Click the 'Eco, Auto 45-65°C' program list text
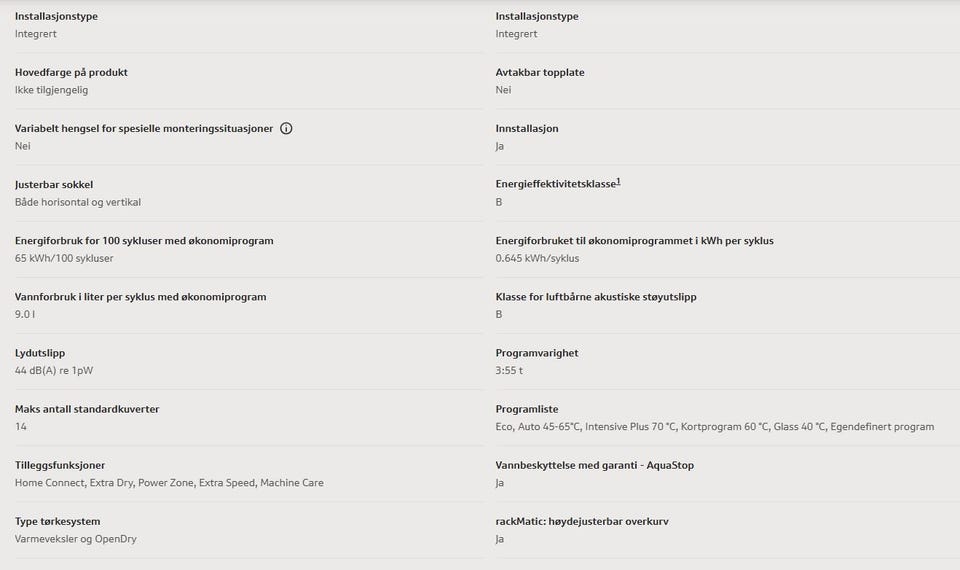This screenshot has height=570, width=960. pyautogui.click(x=714, y=427)
